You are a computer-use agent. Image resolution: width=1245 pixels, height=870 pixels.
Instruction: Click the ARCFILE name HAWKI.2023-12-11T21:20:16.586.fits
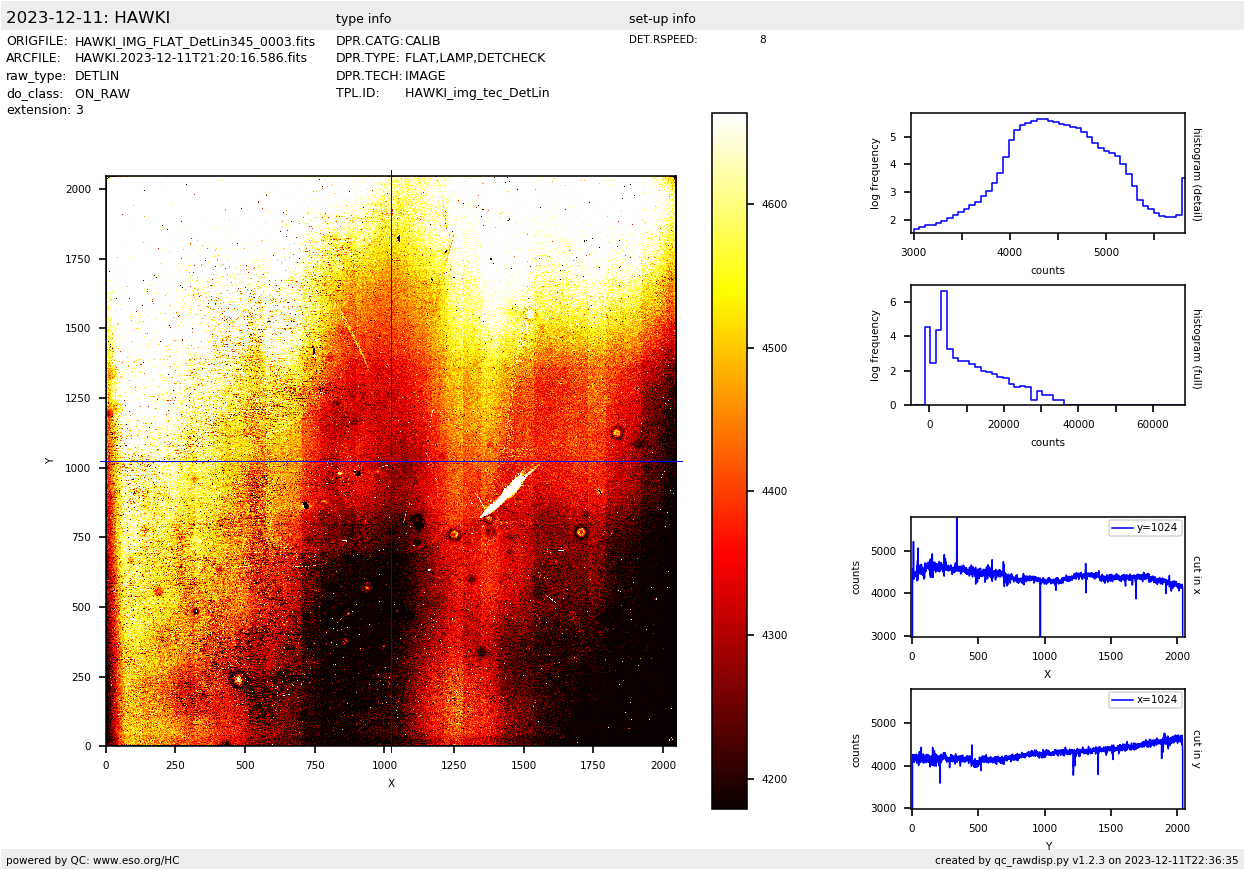[x=190, y=59]
